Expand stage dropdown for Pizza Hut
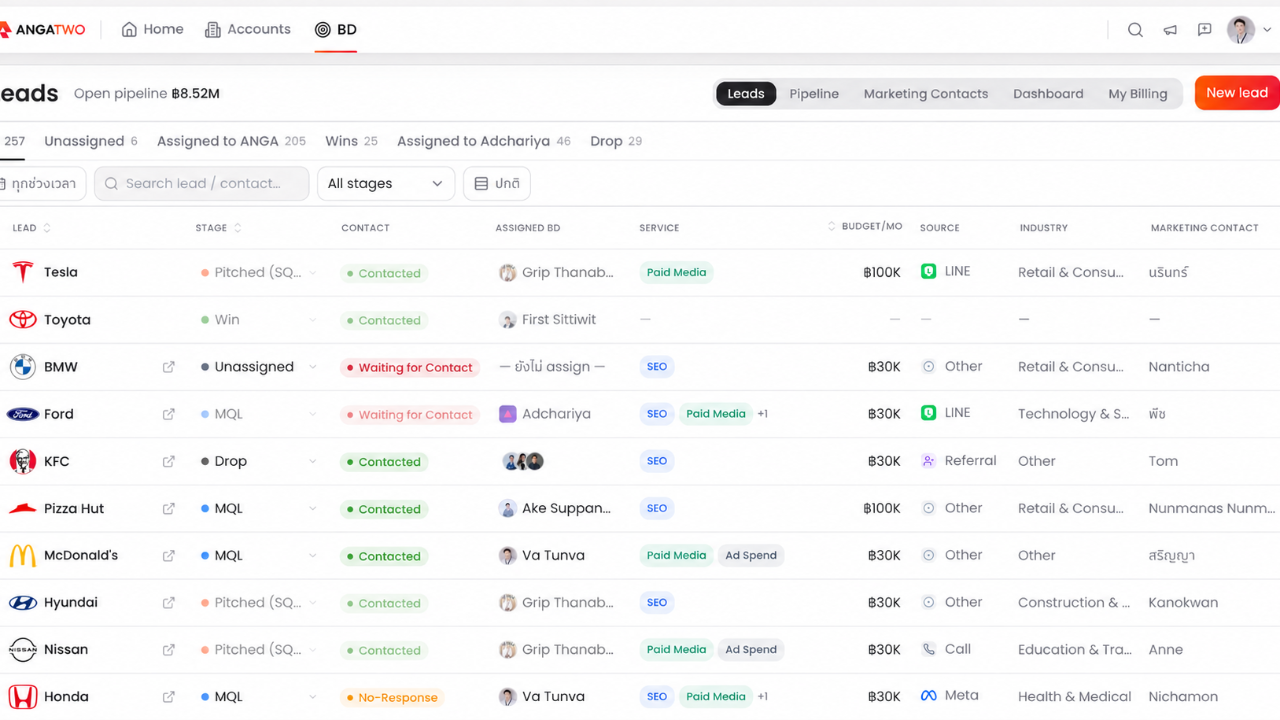The width and height of the screenshot is (1280, 720). click(312, 509)
